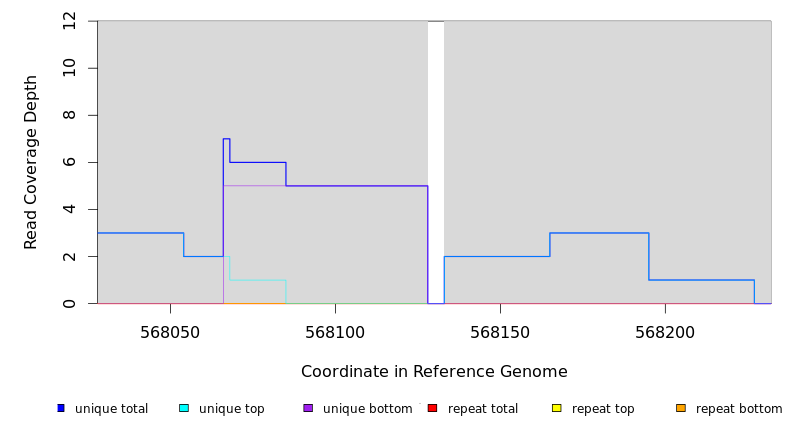Click the cyan 'unique top' legend swatch

click(184, 408)
